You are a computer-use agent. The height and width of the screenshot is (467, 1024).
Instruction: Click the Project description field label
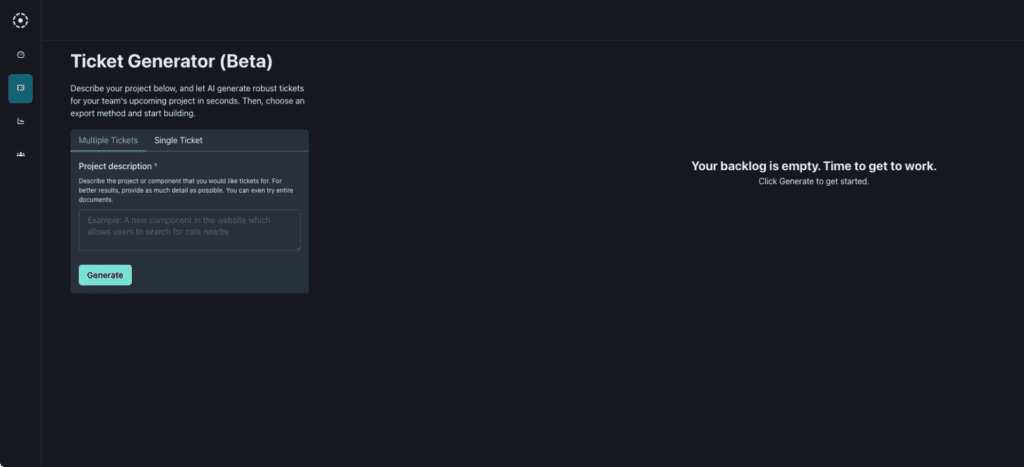[115, 166]
